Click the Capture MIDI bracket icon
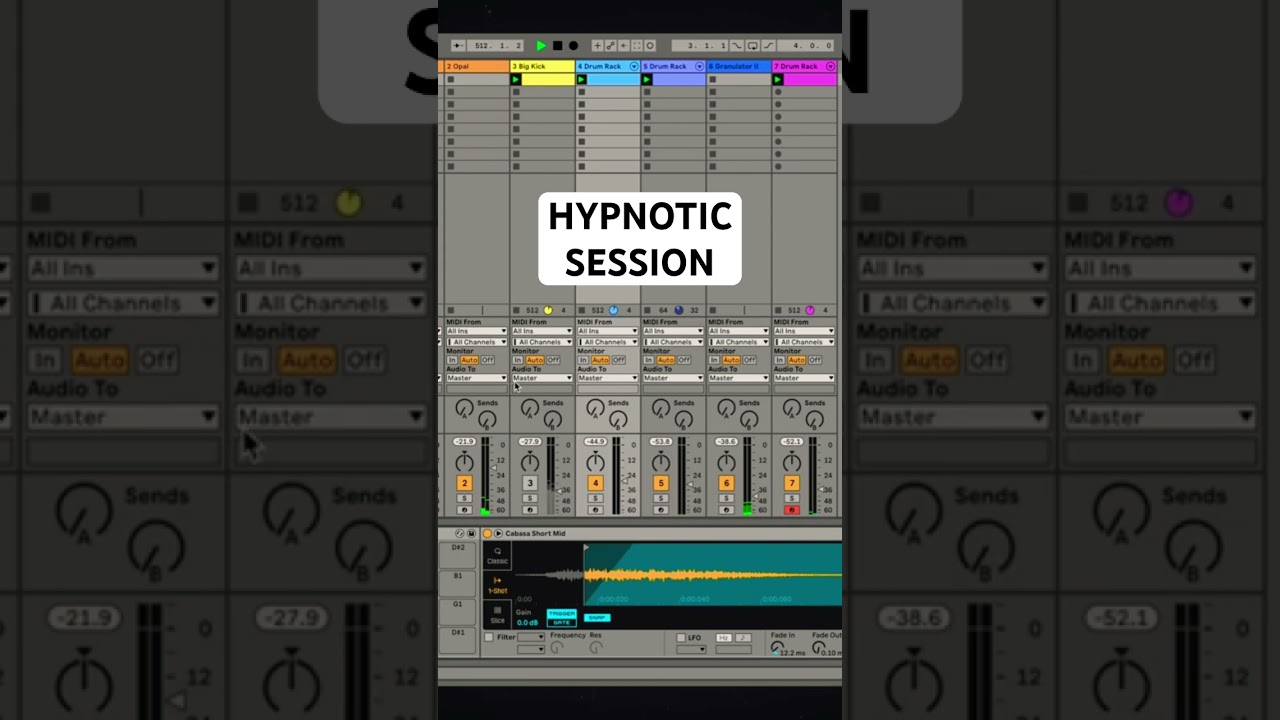The width and height of the screenshot is (1280, 720). point(637,45)
